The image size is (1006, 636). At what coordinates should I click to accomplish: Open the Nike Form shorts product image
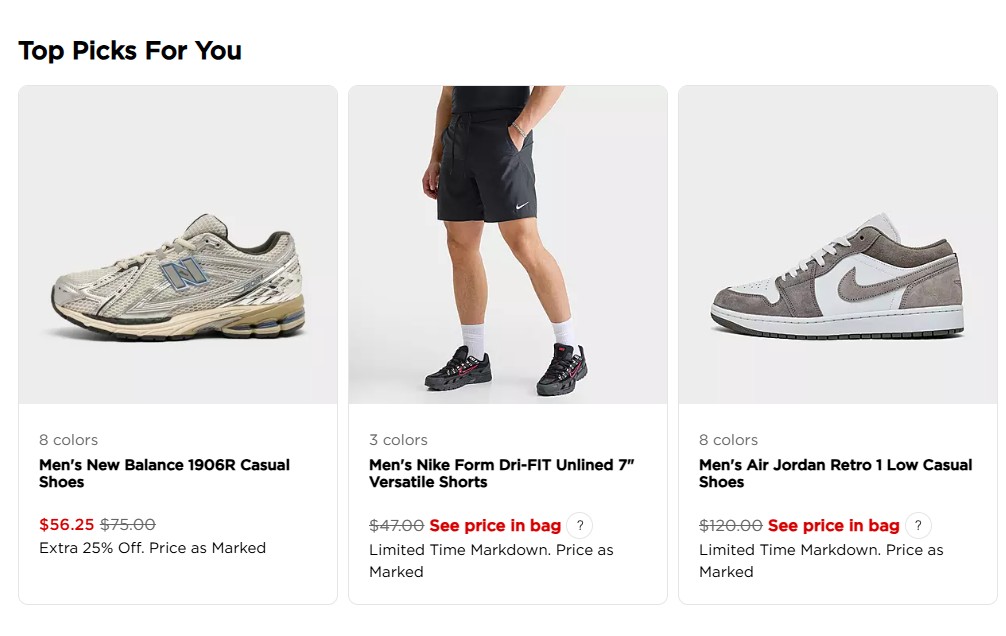(507, 245)
